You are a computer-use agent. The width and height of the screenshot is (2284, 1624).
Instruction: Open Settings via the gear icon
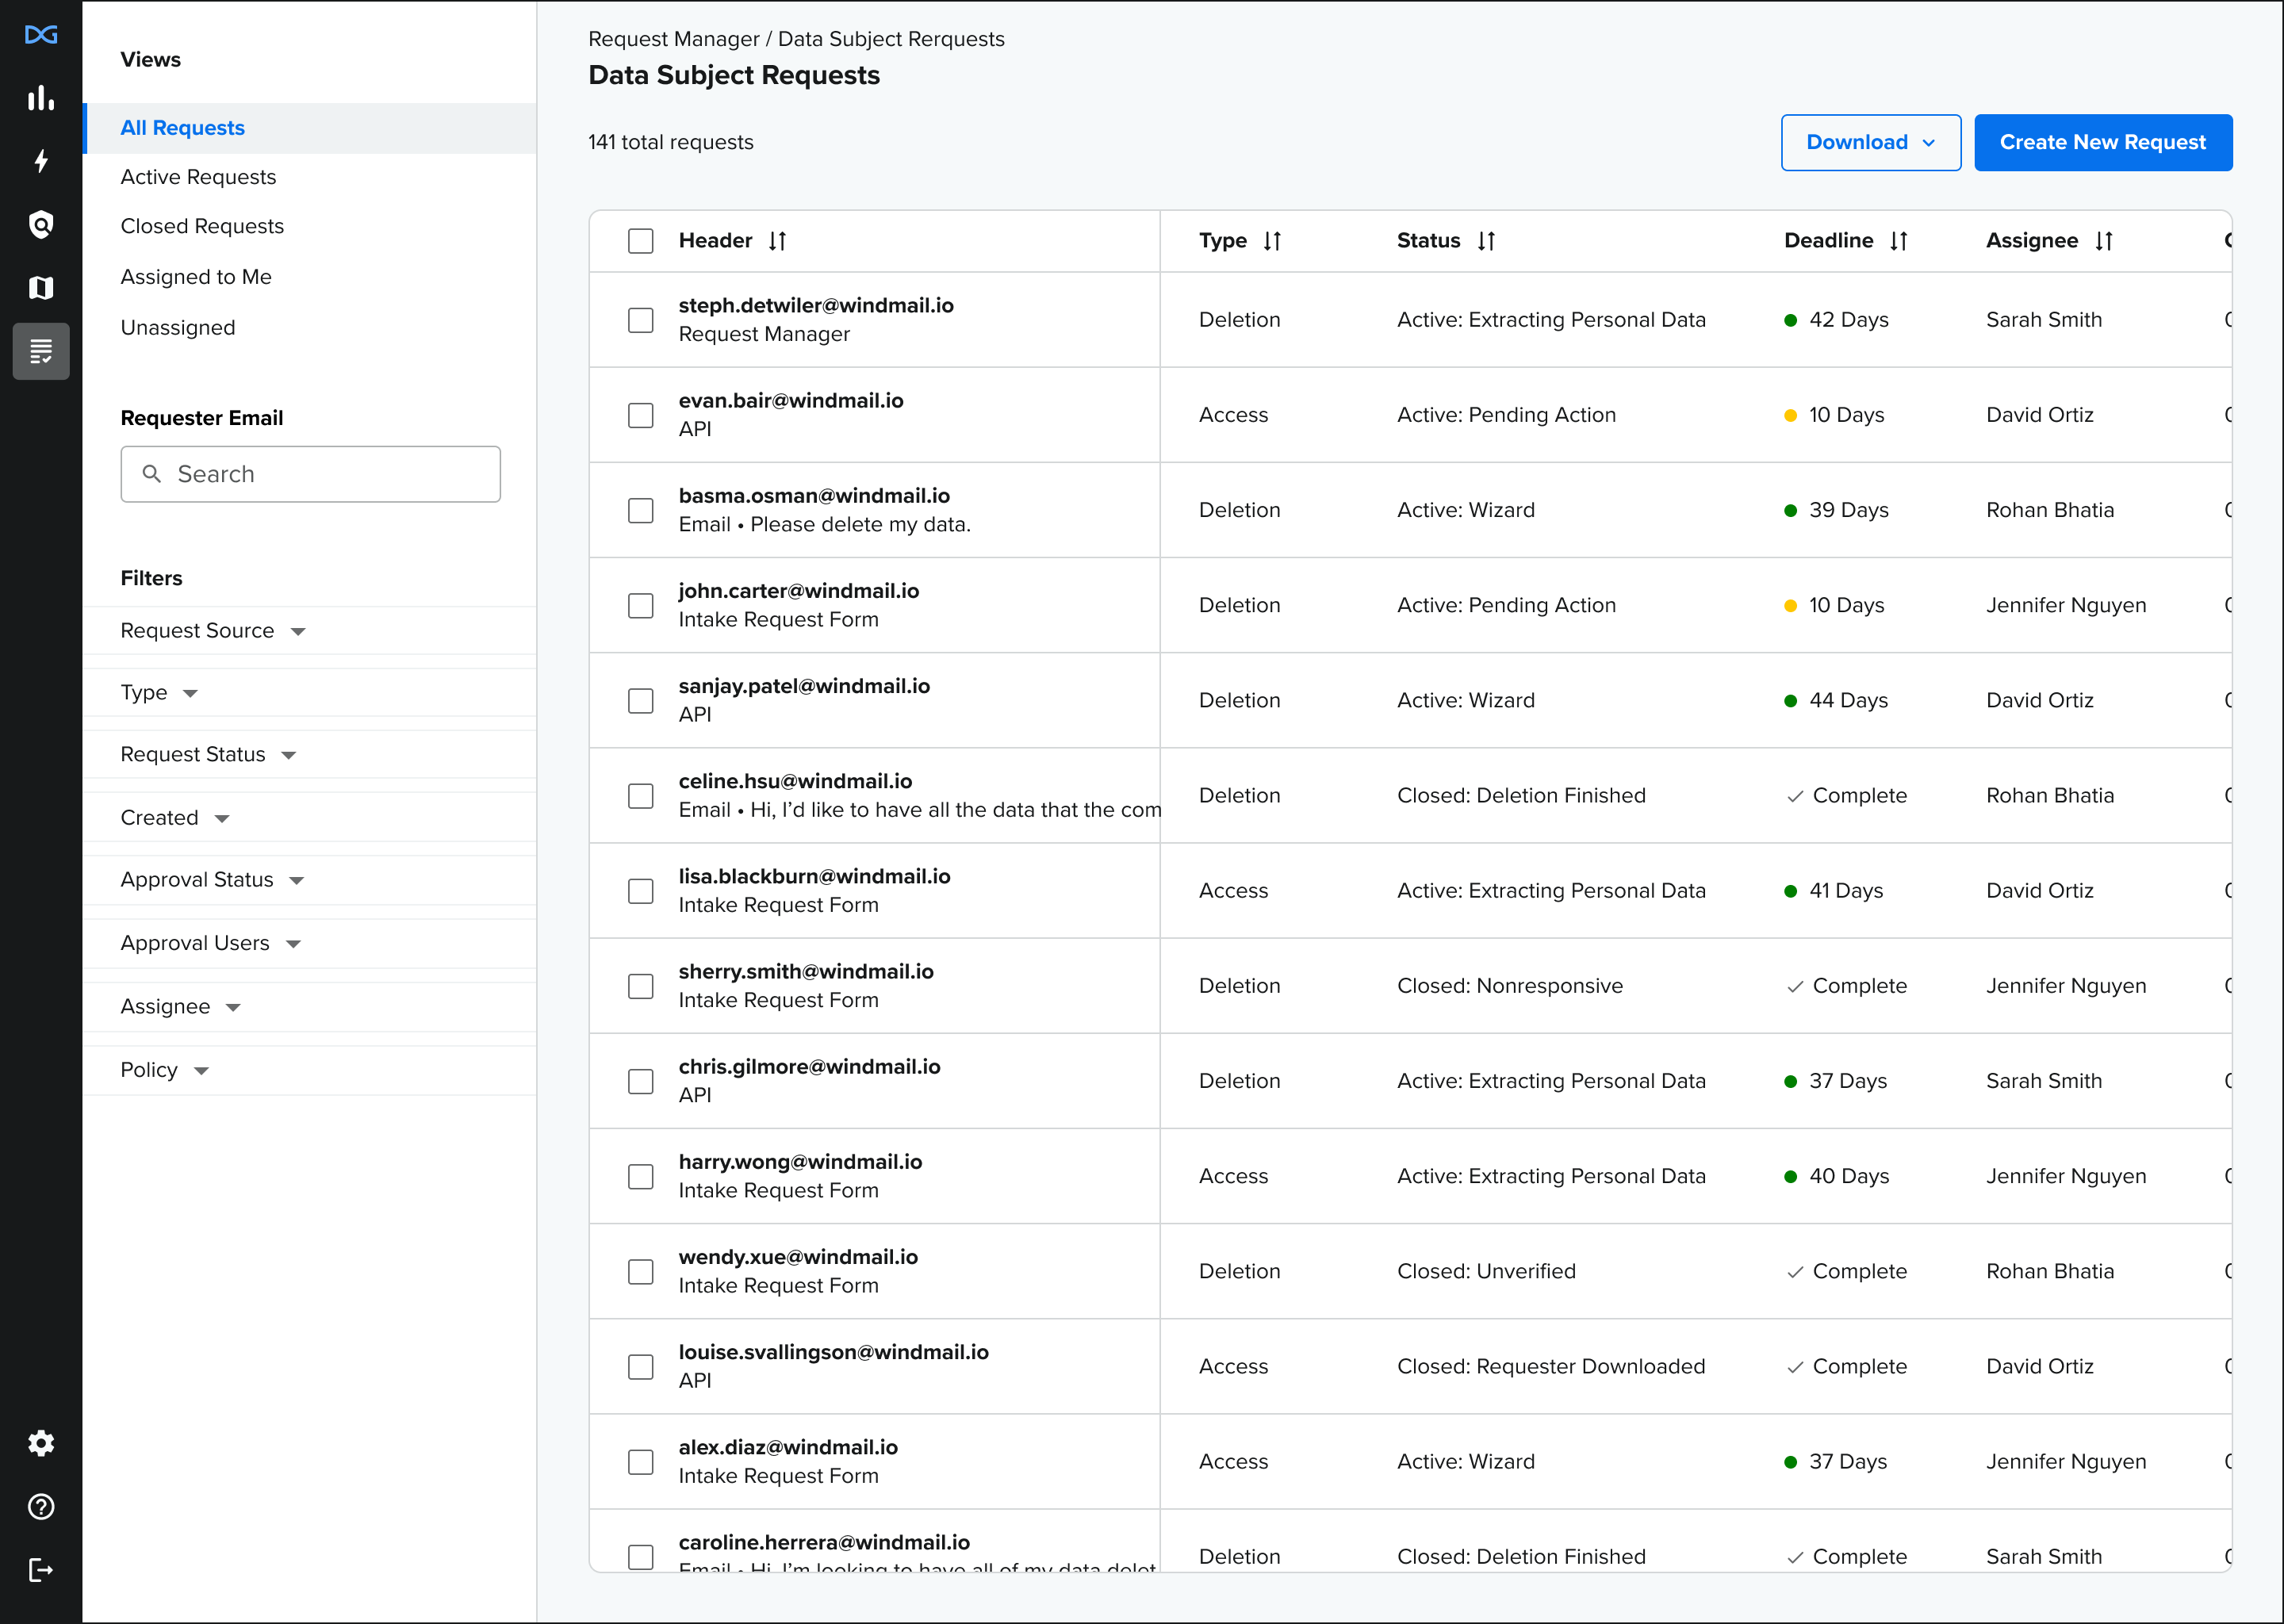click(x=41, y=1443)
